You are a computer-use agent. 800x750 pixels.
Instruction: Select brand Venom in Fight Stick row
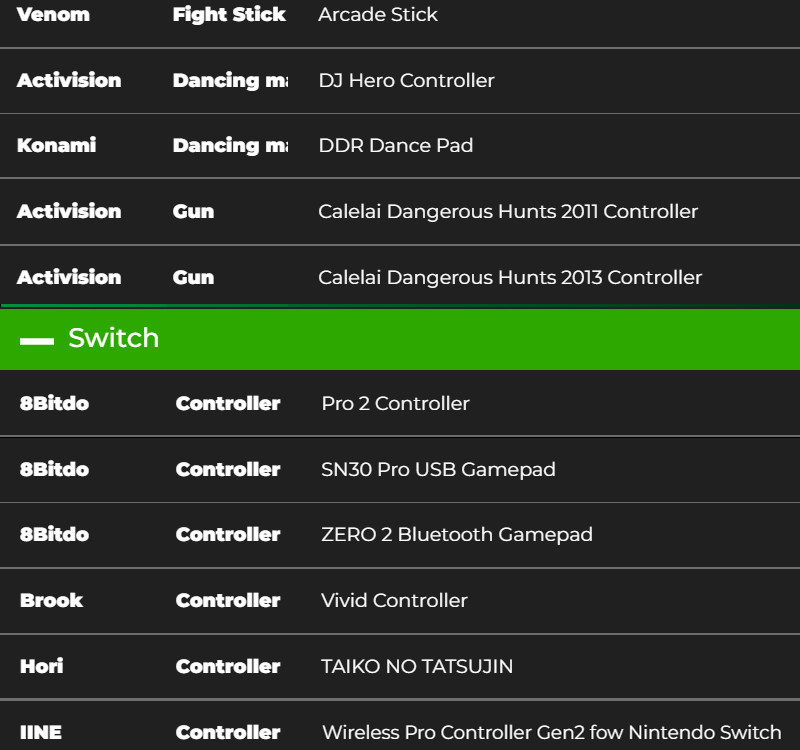click(53, 14)
